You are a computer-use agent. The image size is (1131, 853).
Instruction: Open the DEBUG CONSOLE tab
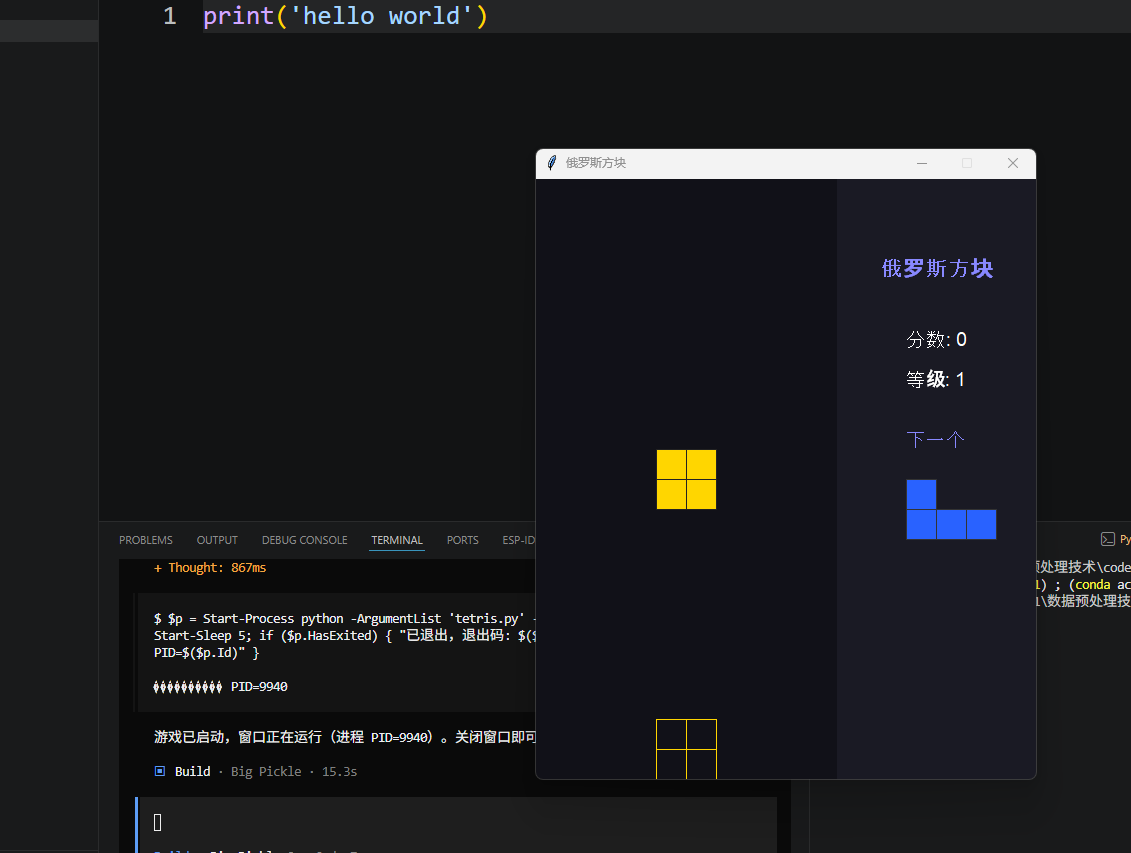(x=304, y=540)
